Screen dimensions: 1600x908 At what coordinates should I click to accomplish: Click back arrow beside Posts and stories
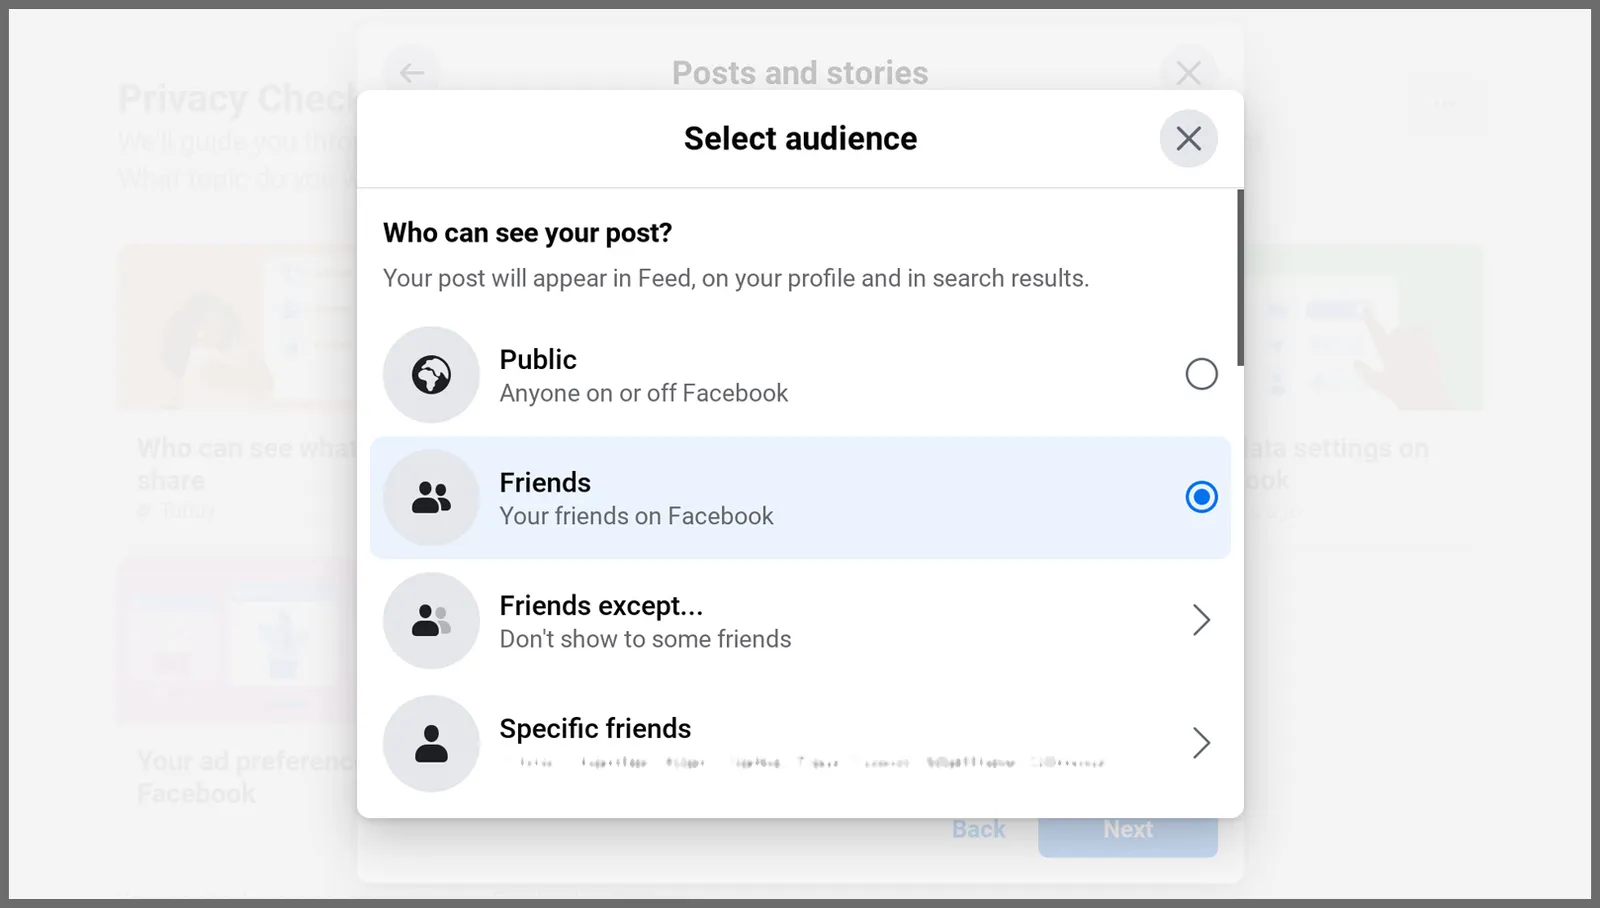[x=411, y=72]
